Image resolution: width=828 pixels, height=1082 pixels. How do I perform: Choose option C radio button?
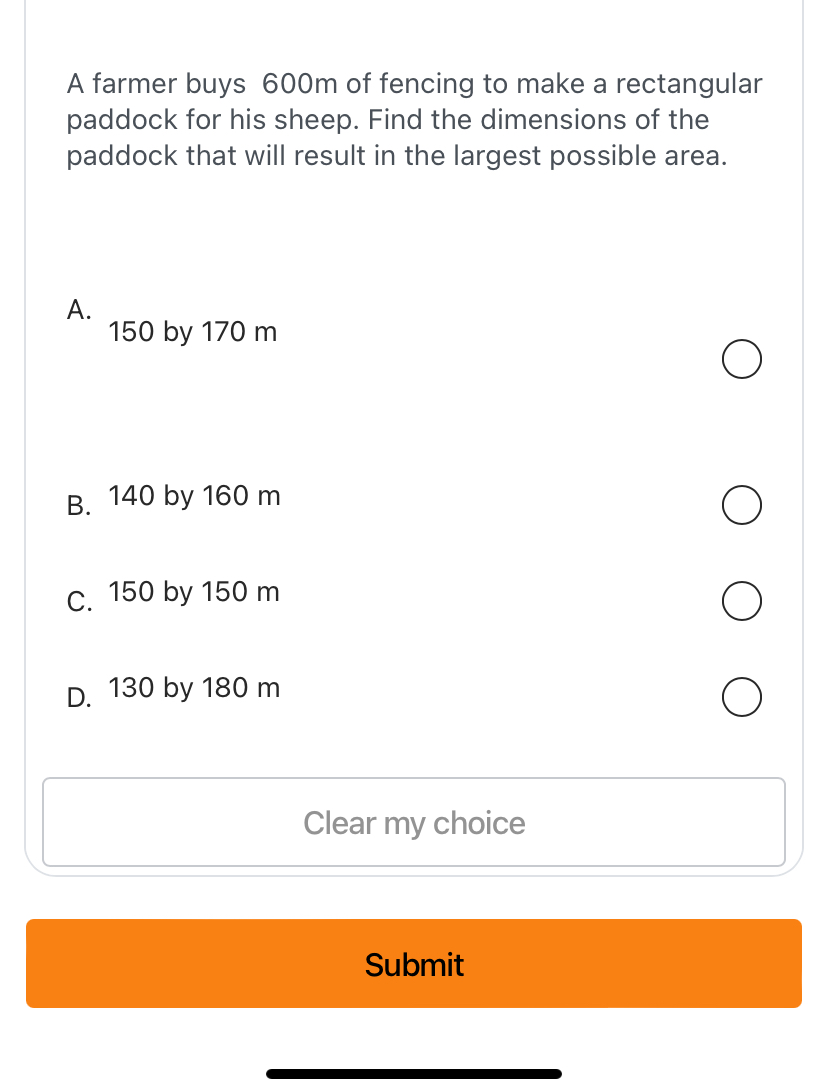[741, 602]
